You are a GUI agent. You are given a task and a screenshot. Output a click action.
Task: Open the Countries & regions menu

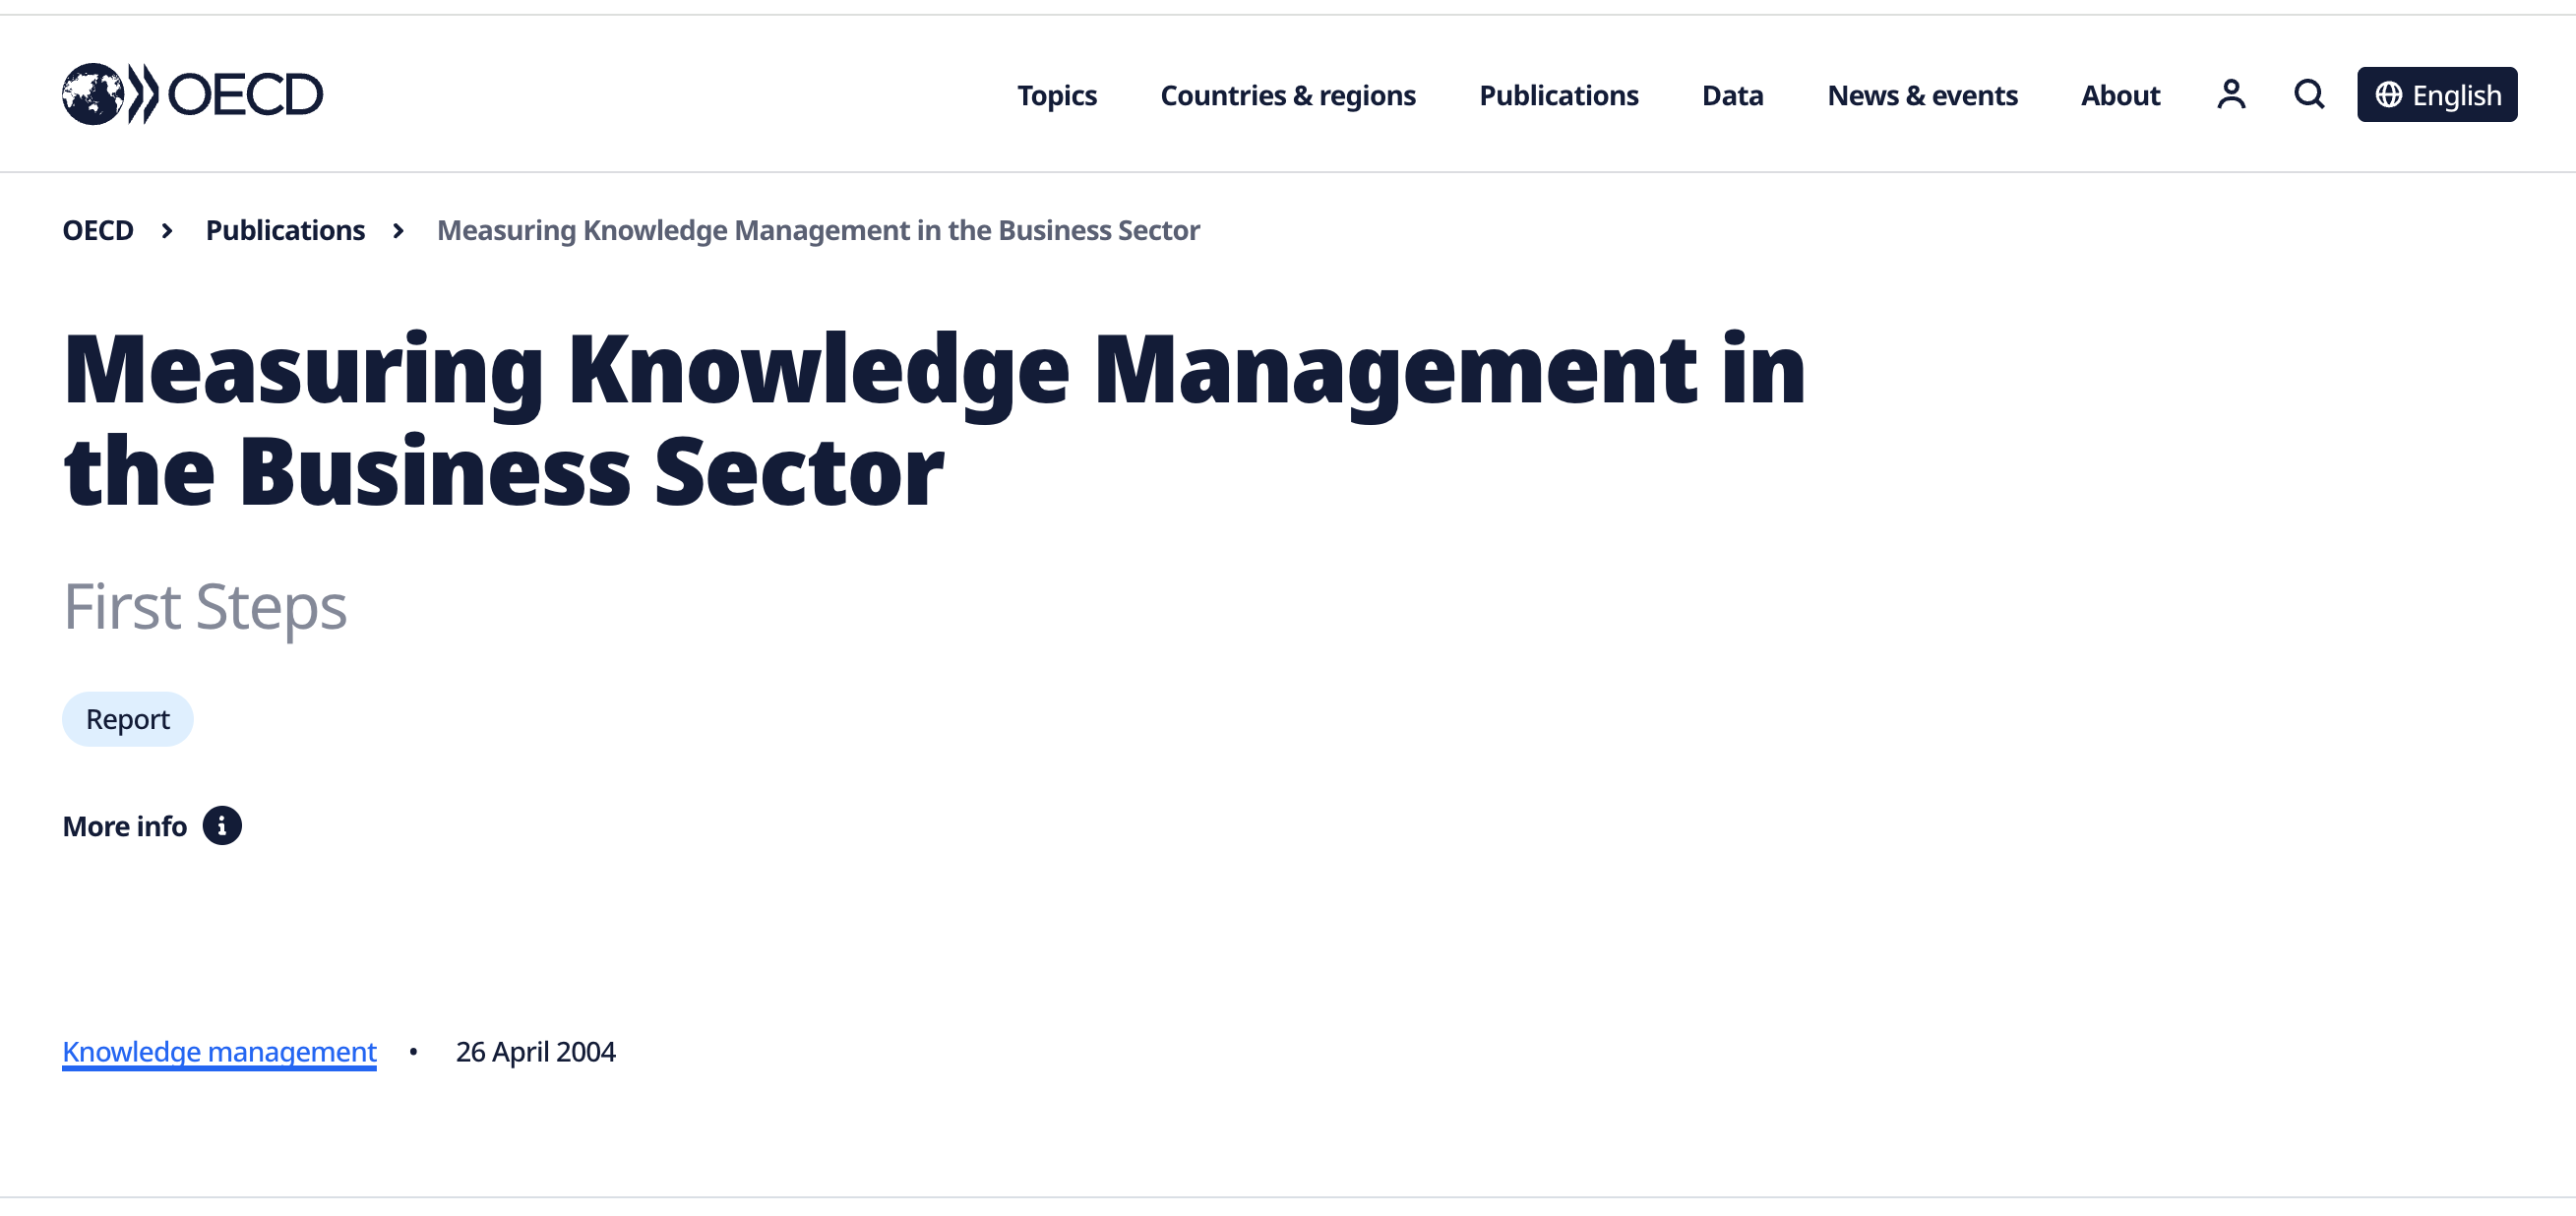click(1288, 95)
